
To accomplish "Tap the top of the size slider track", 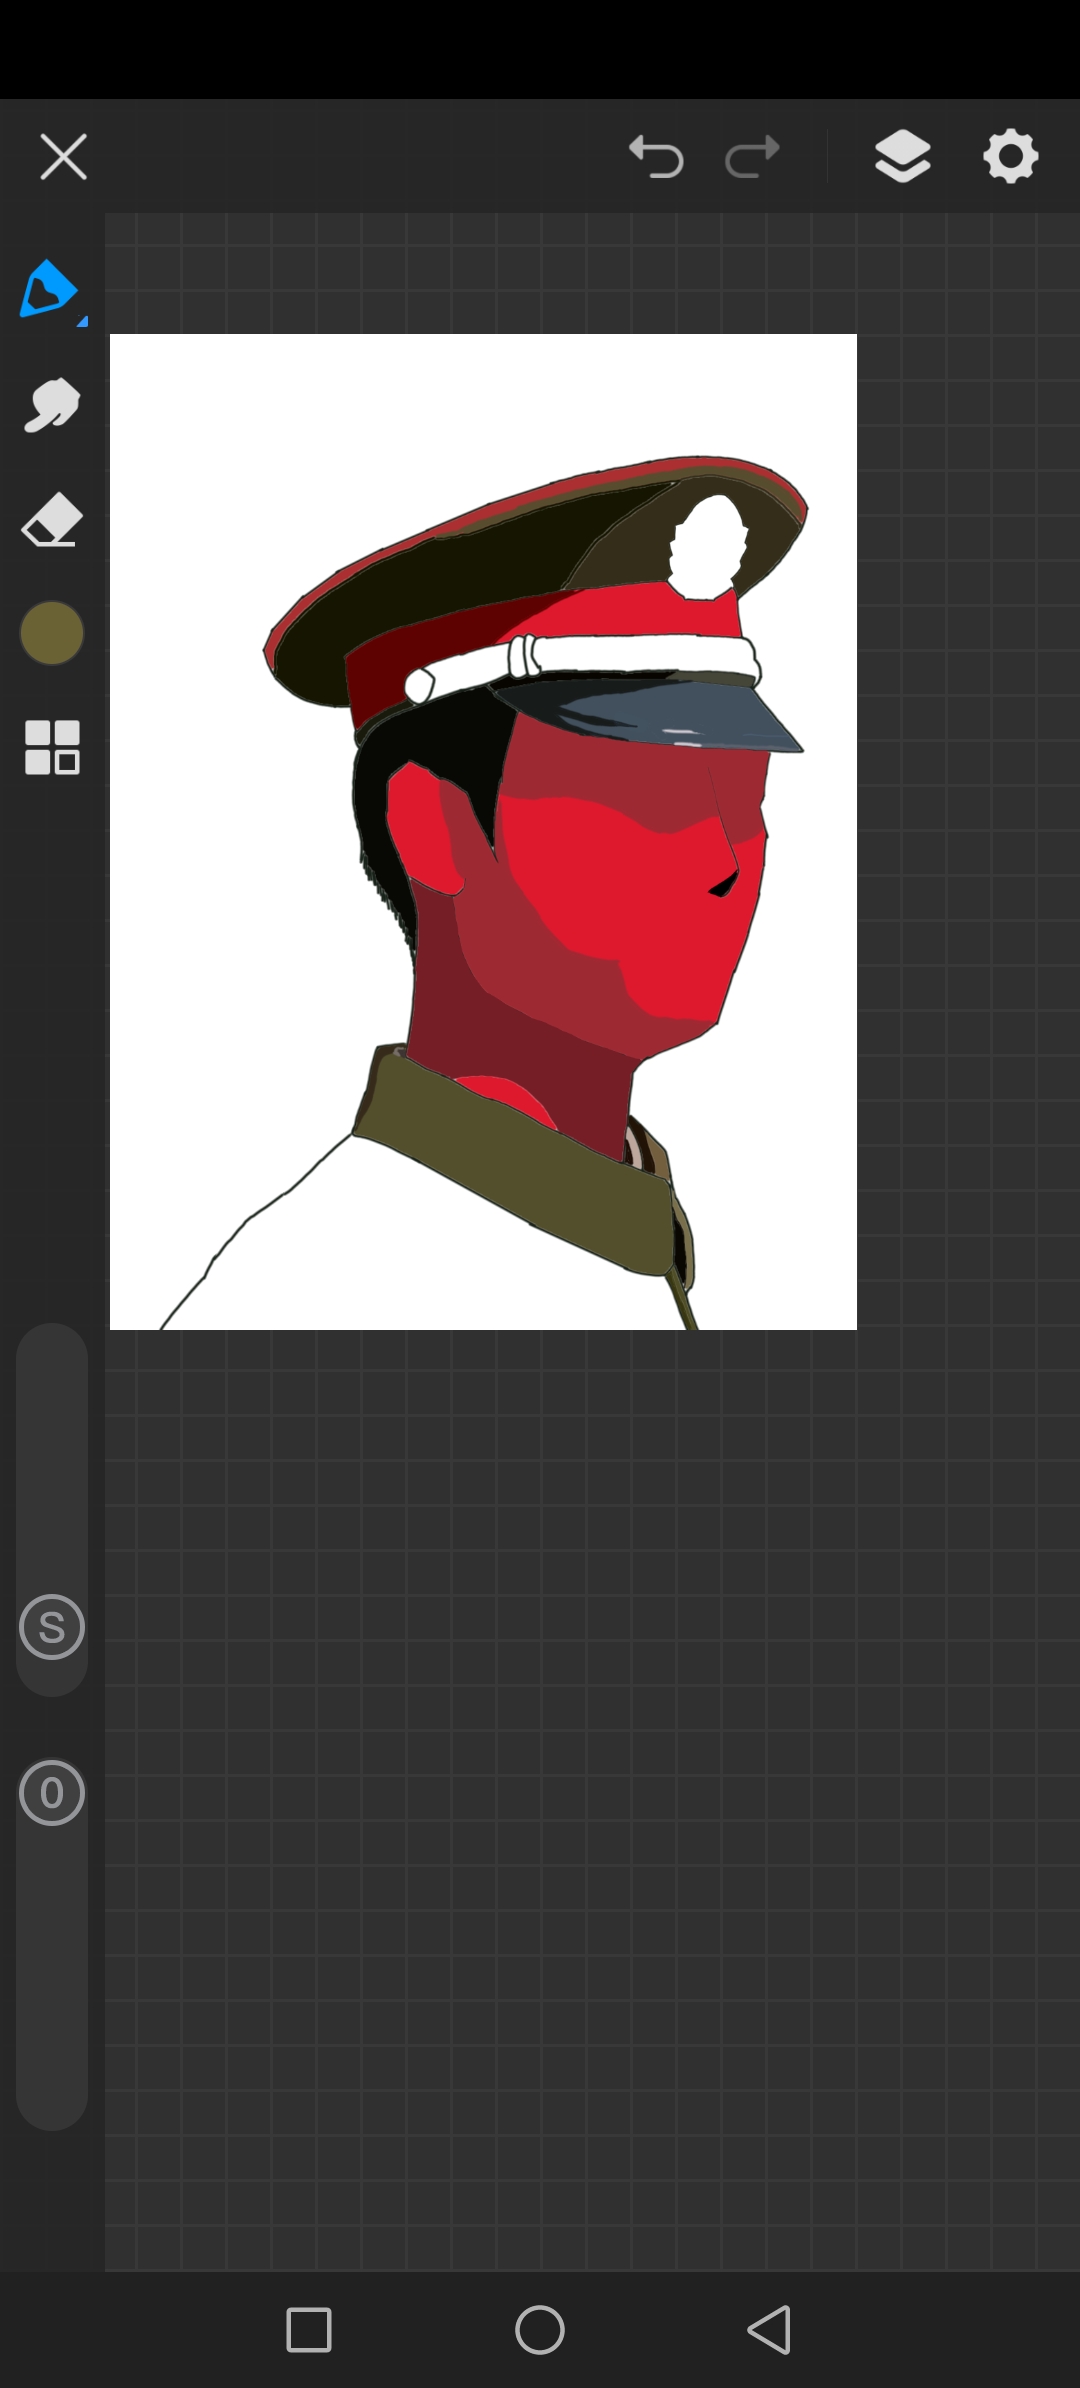I will coord(52,1360).
